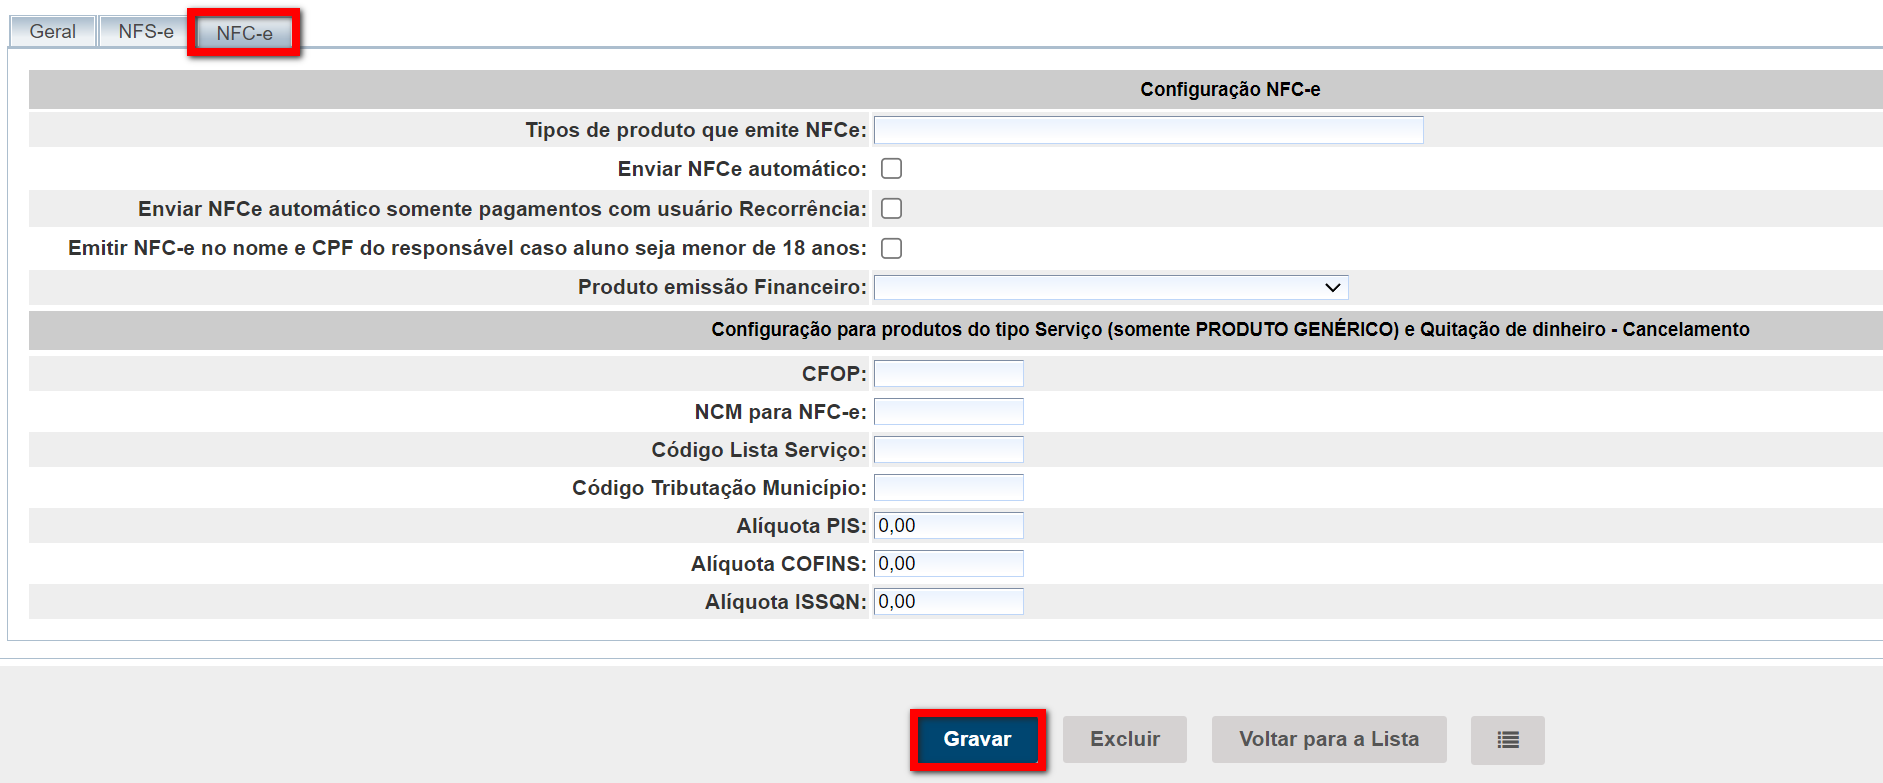Edit the Alíquota PIS value
The width and height of the screenshot is (1883, 783).
point(948,526)
